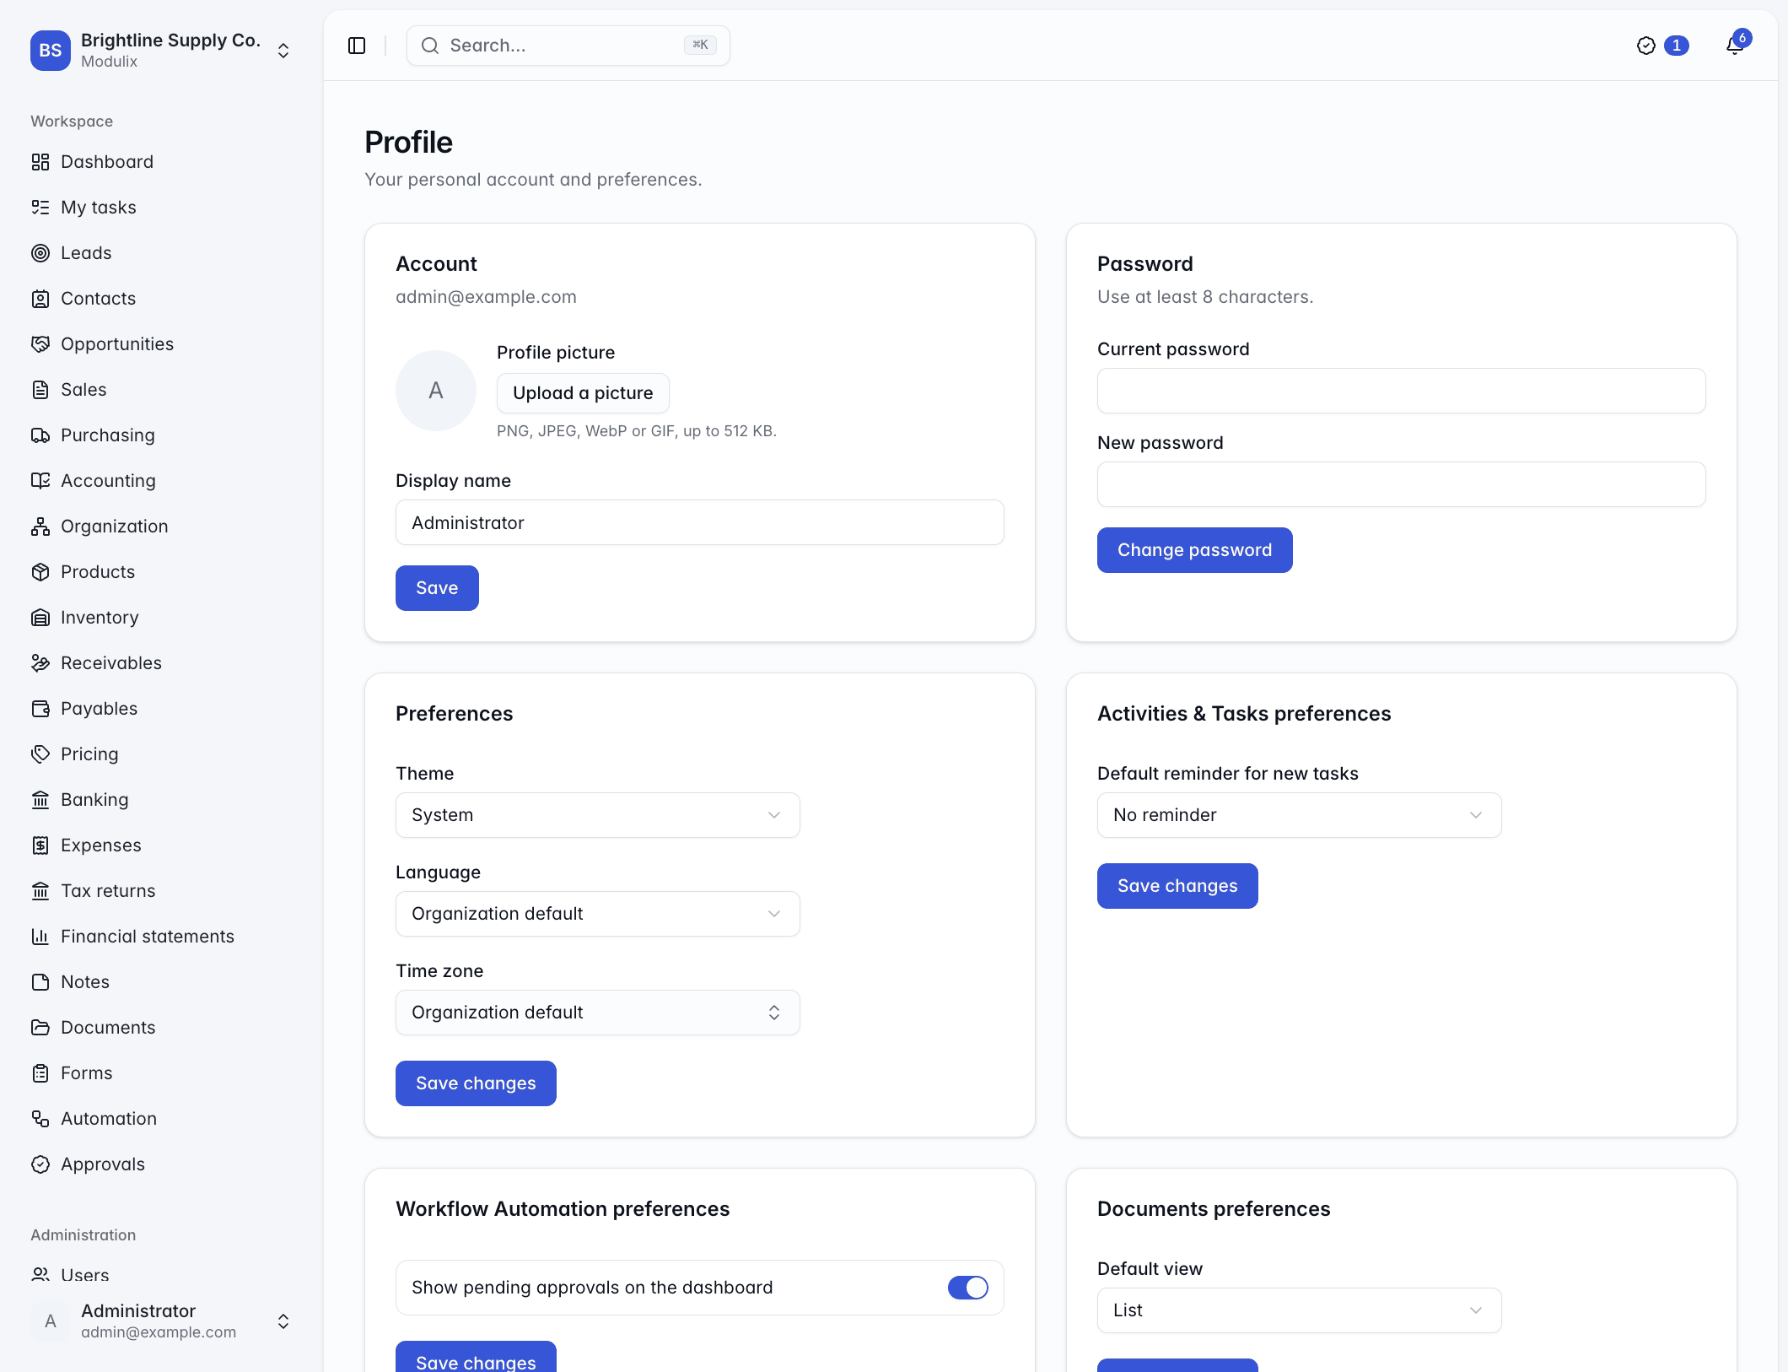The height and width of the screenshot is (1372, 1788).
Task: Open pending approvals badge in top bar
Action: (1662, 46)
